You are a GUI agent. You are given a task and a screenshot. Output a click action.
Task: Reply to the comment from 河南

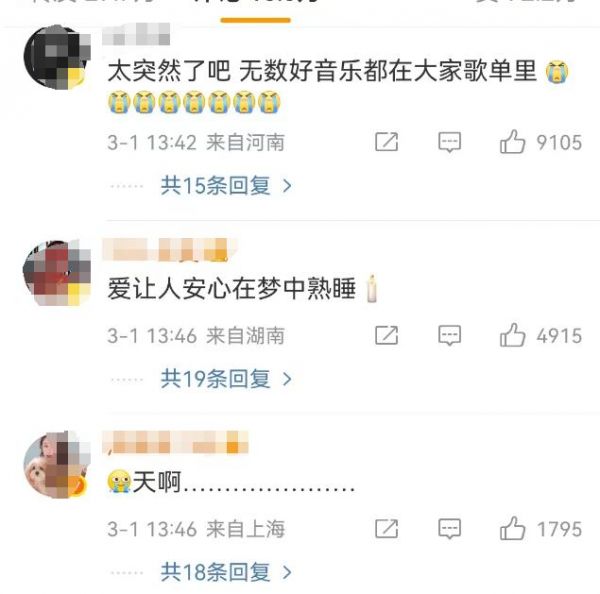[x=449, y=142]
